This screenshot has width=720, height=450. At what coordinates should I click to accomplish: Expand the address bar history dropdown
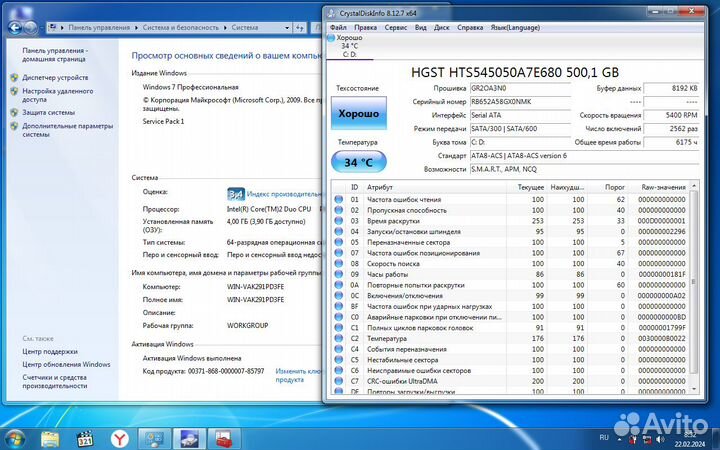pyautogui.click(x=287, y=28)
